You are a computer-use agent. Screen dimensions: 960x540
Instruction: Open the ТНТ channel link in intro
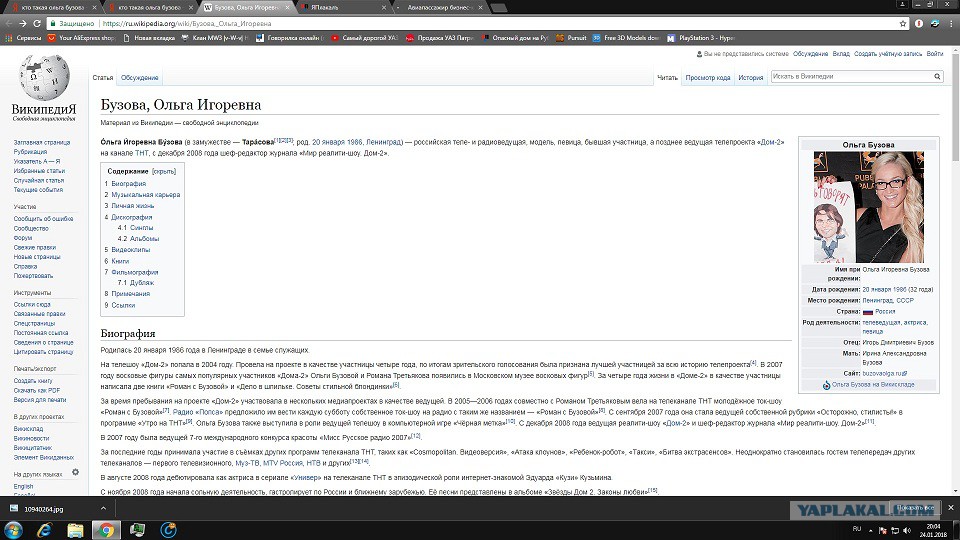click(141, 153)
